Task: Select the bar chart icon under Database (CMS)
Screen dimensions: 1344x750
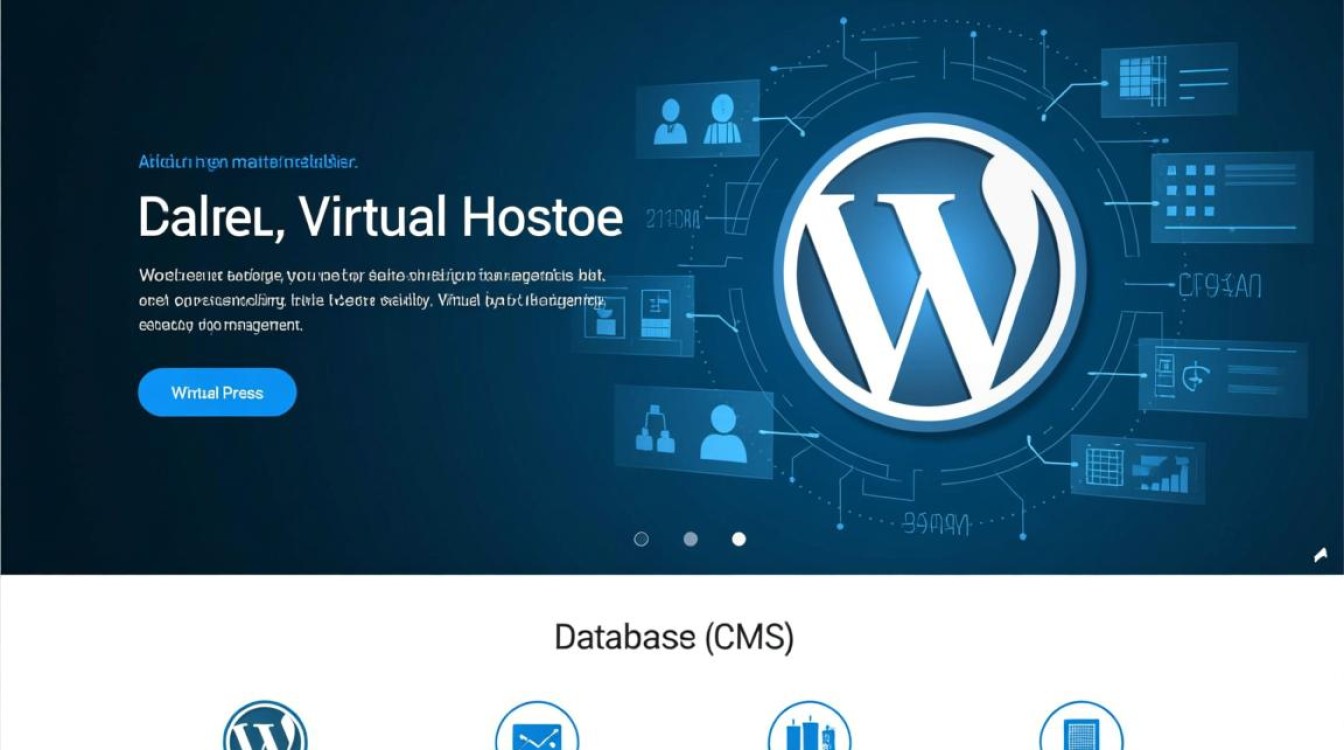Action: [x=809, y=732]
